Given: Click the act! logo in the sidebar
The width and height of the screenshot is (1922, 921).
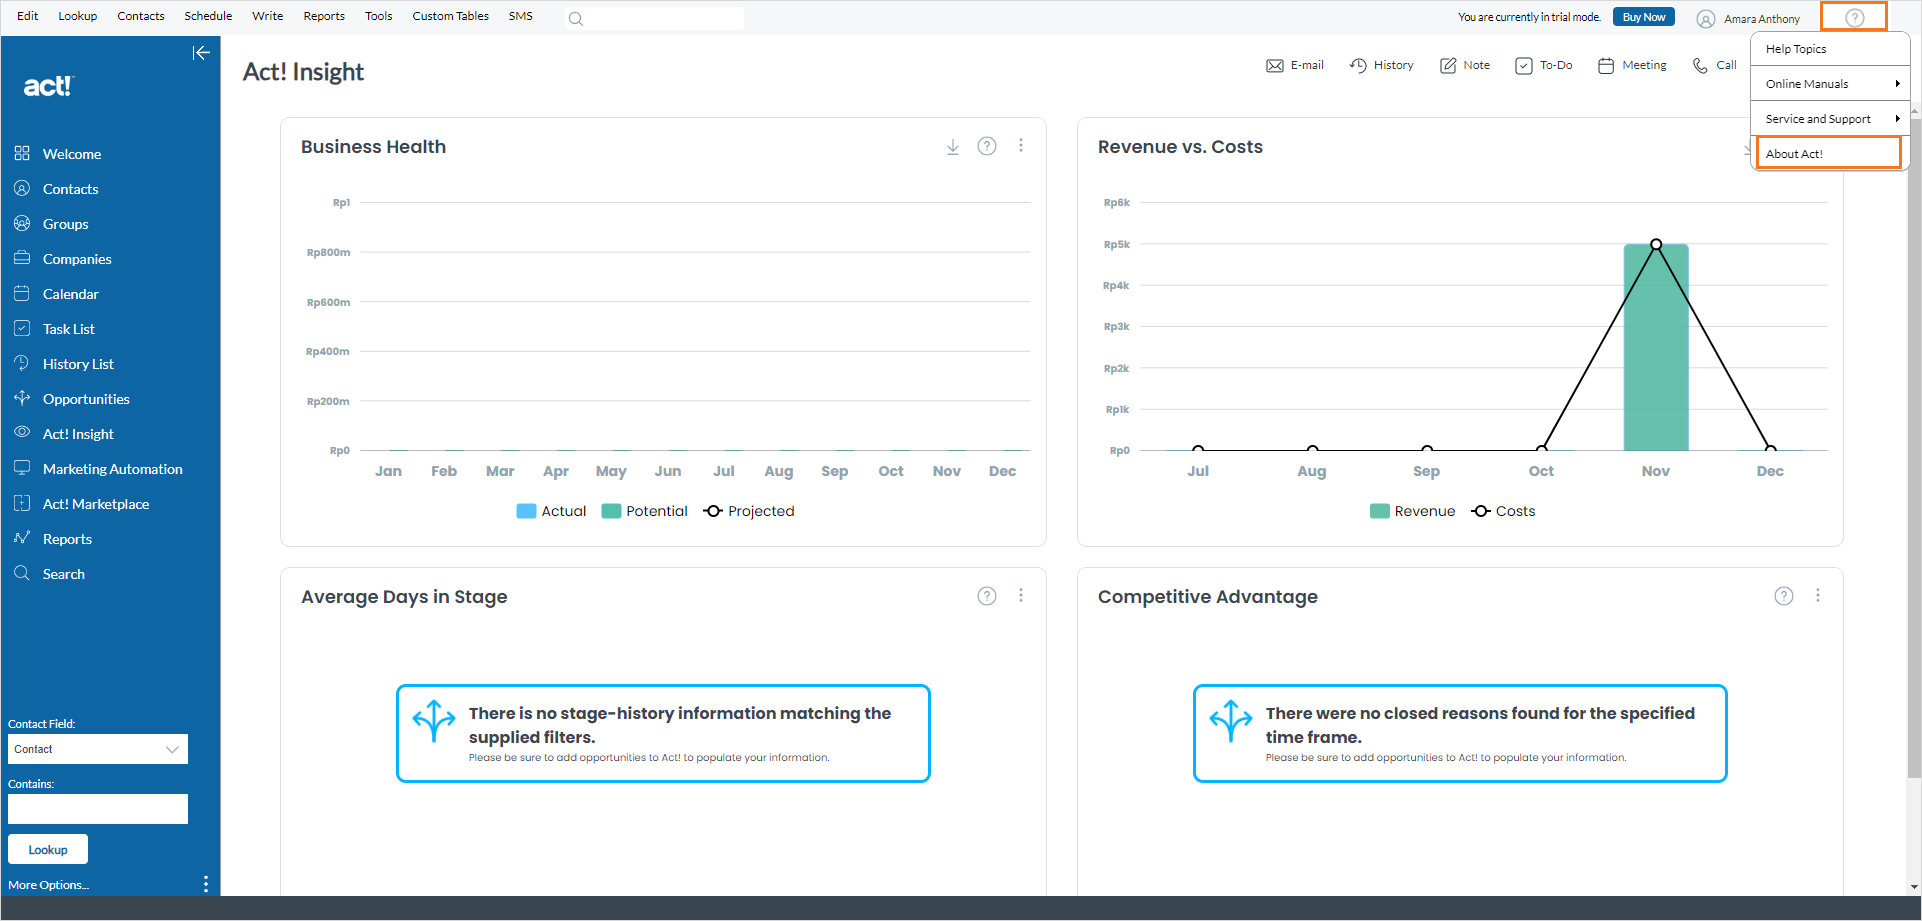Looking at the screenshot, I should (x=48, y=86).
